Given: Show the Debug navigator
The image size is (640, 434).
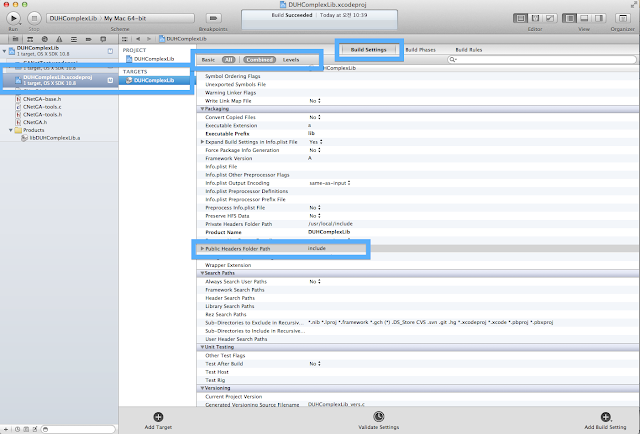Looking at the screenshot, I should [74, 39].
